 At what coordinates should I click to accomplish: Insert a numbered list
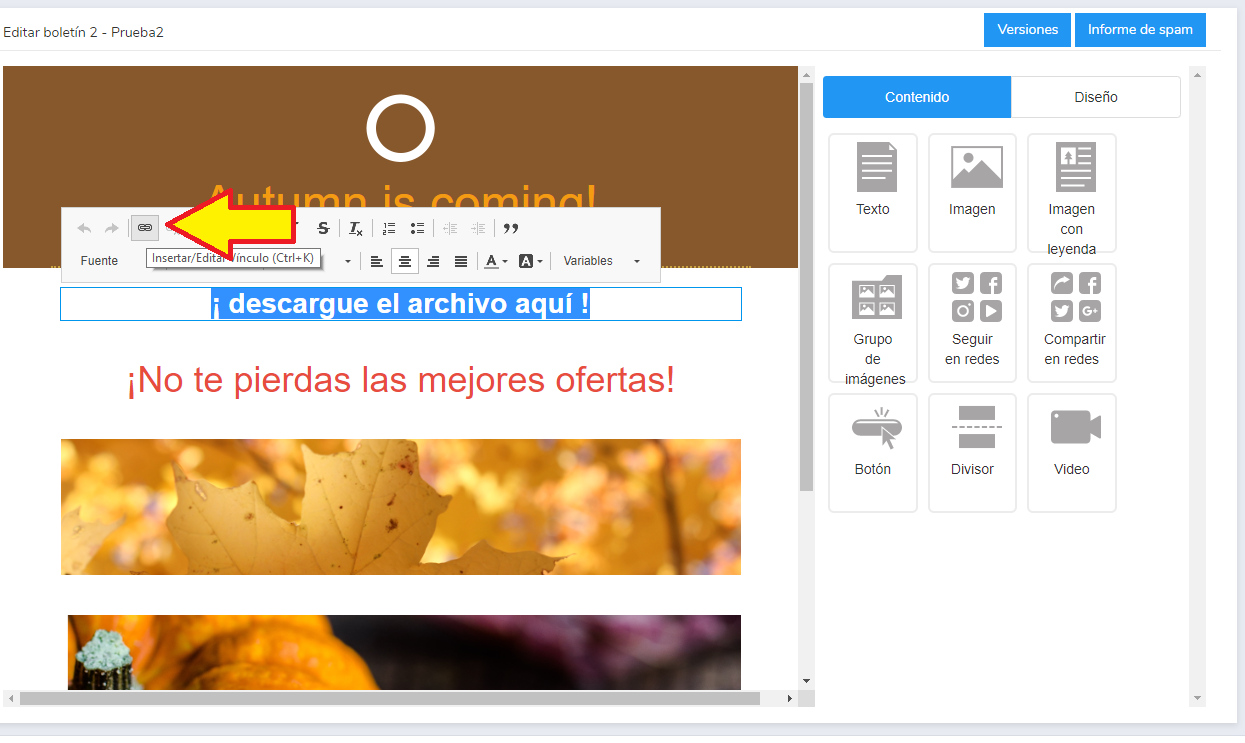click(389, 228)
